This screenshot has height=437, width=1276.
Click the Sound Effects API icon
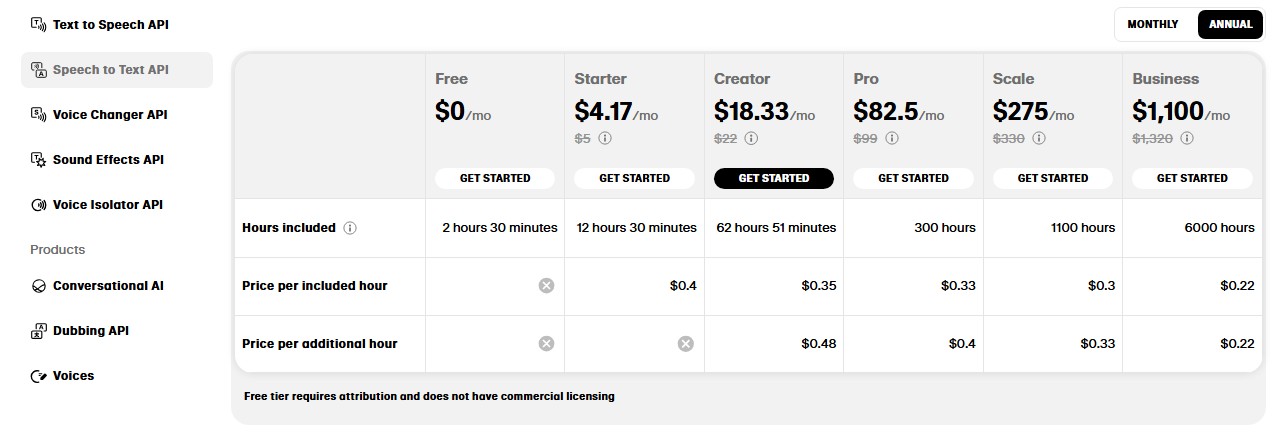coord(38,160)
